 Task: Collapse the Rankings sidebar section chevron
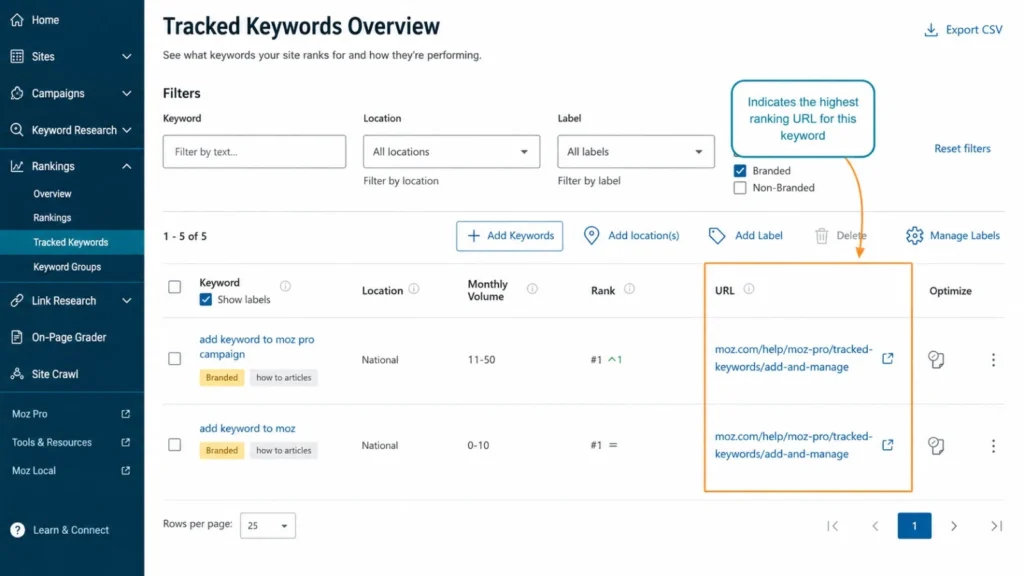127,167
